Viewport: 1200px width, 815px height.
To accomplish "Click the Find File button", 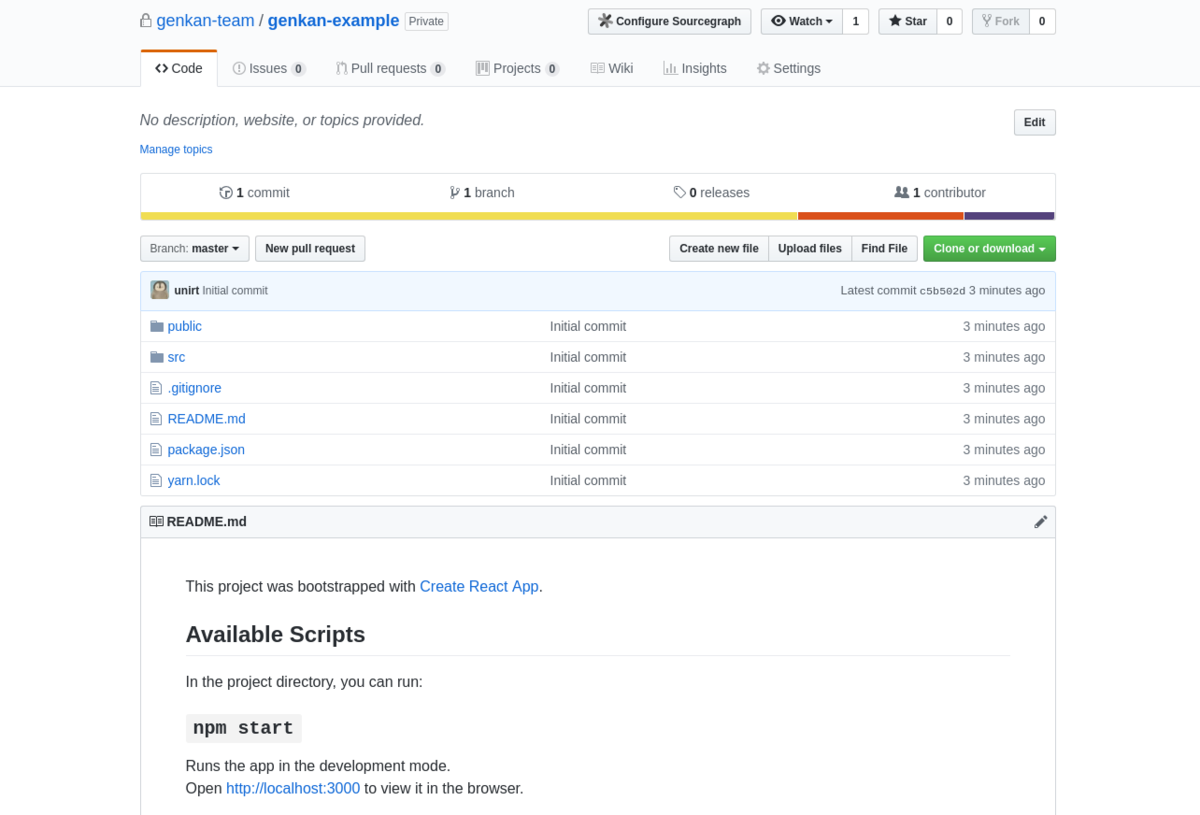I will click(x=884, y=248).
